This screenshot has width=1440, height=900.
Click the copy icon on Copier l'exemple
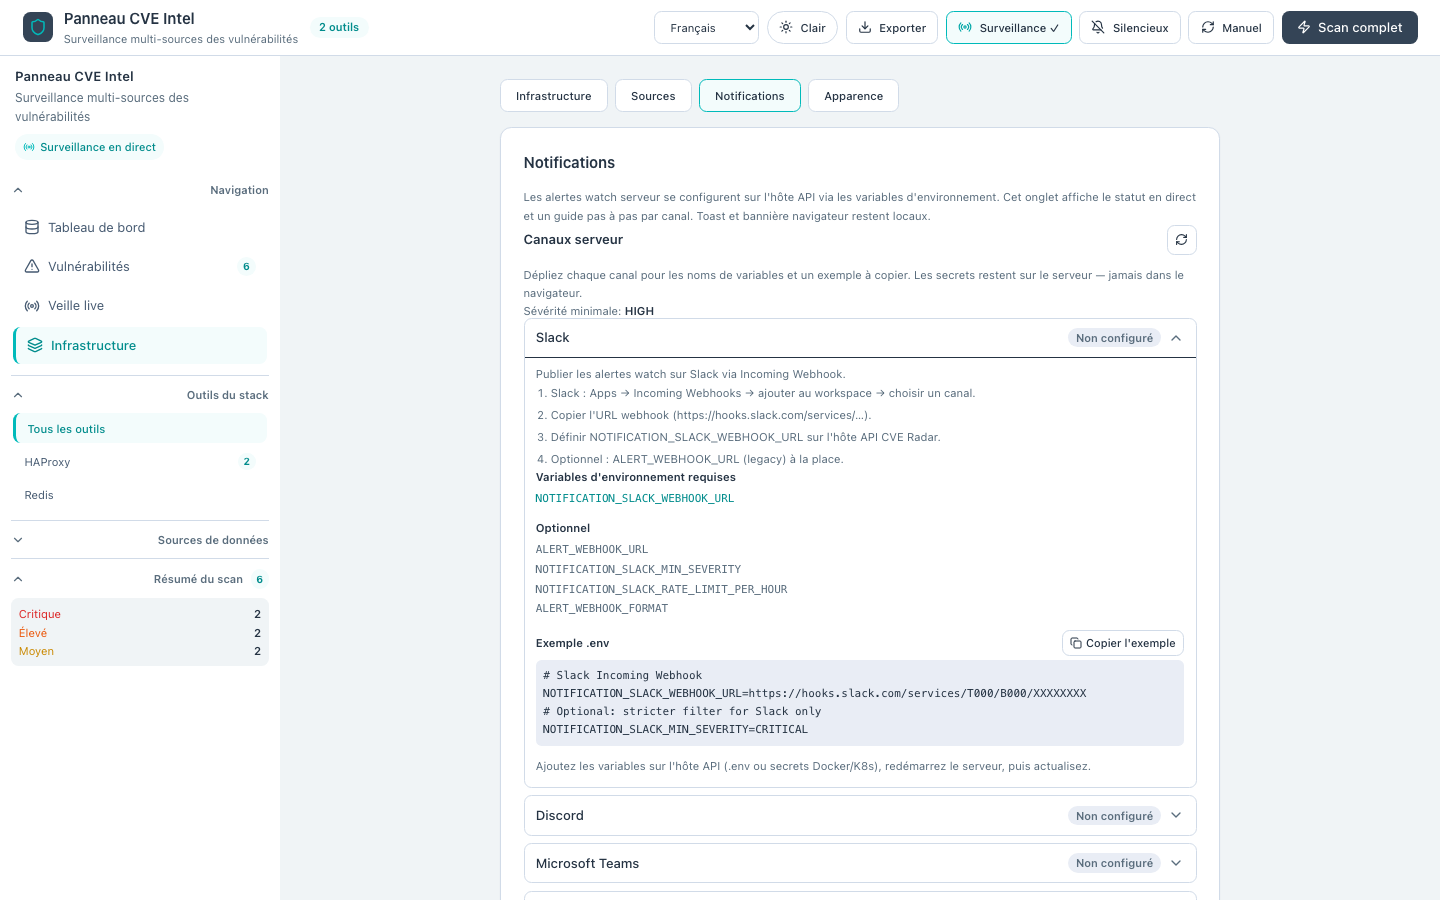coord(1076,643)
